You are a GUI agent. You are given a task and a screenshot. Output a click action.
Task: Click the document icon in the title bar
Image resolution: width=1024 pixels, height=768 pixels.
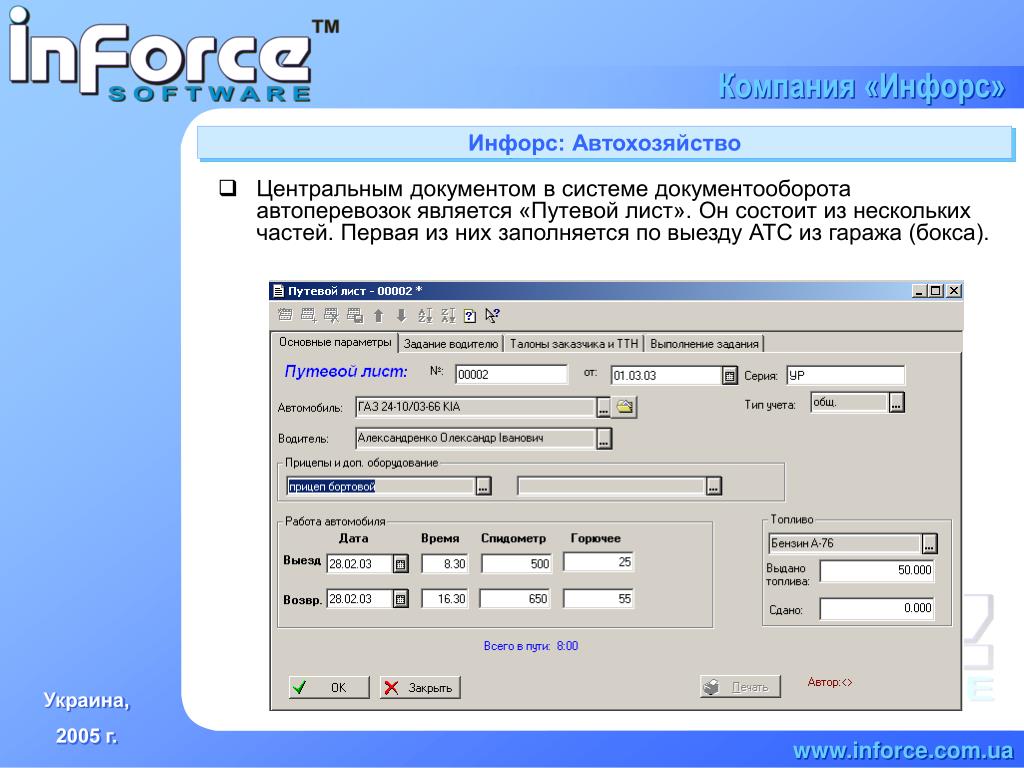278,291
